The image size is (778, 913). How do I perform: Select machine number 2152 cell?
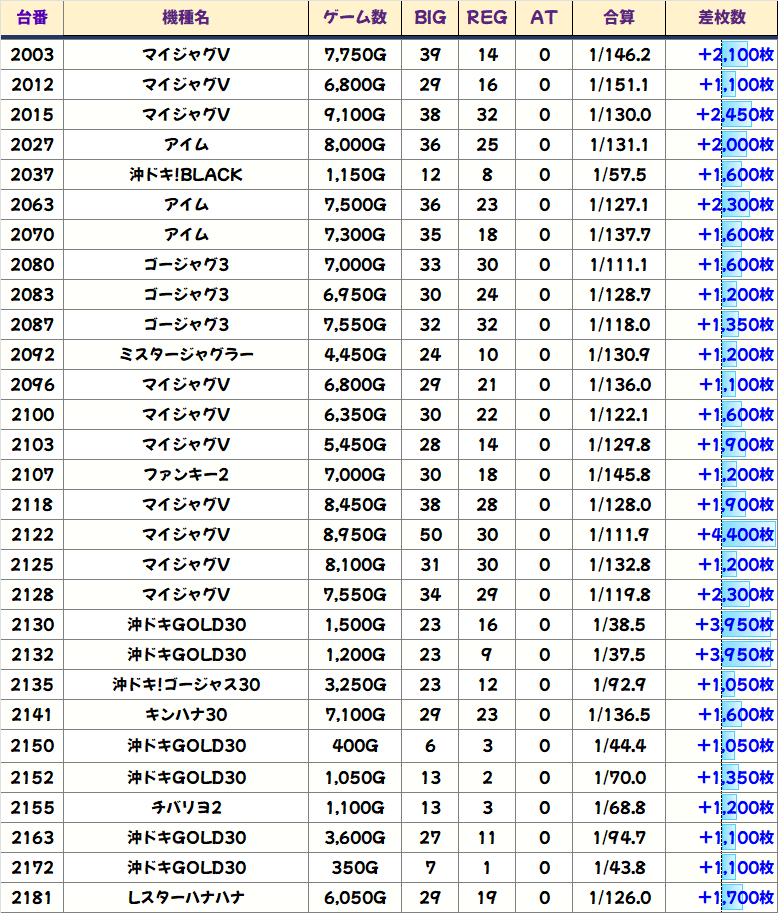pos(32,778)
